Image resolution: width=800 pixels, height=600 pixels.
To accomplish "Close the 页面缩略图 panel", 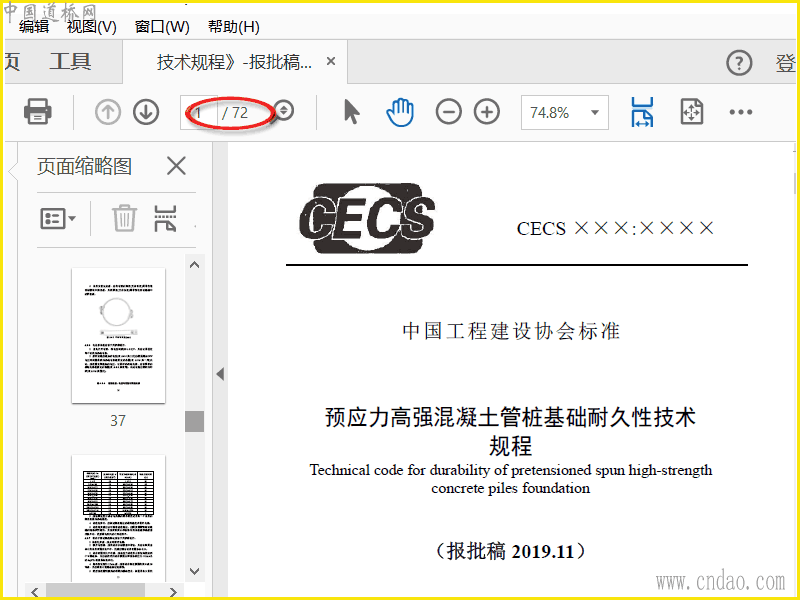I will click(177, 166).
